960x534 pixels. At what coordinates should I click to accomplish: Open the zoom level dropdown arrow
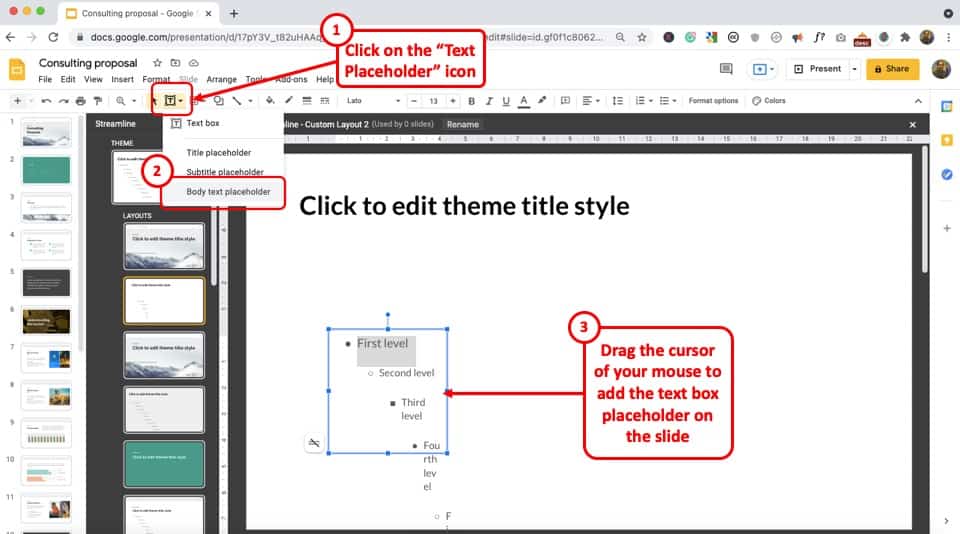click(133, 100)
